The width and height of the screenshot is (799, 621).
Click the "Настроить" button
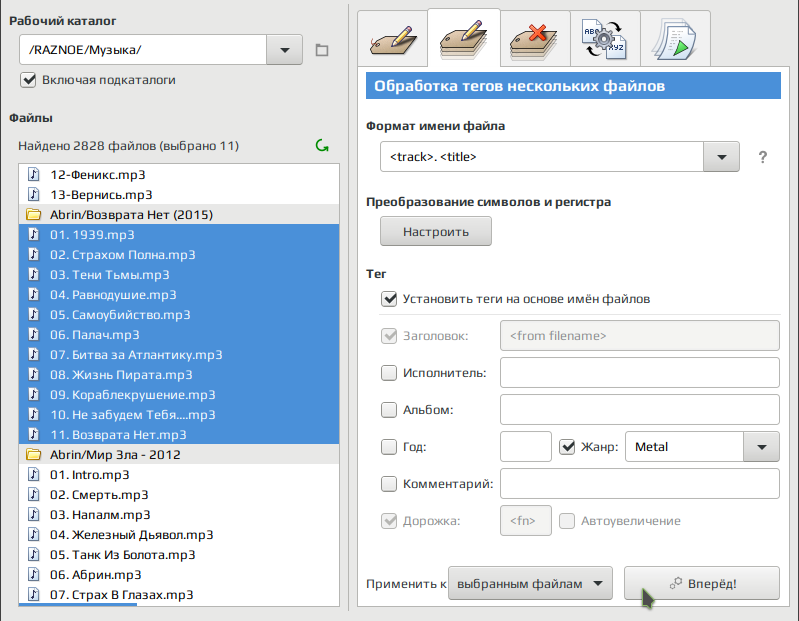point(436,232)
